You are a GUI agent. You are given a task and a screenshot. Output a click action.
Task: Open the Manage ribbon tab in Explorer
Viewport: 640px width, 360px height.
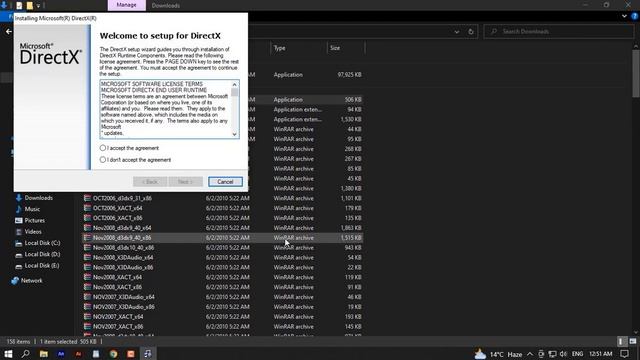click(127, 5)
